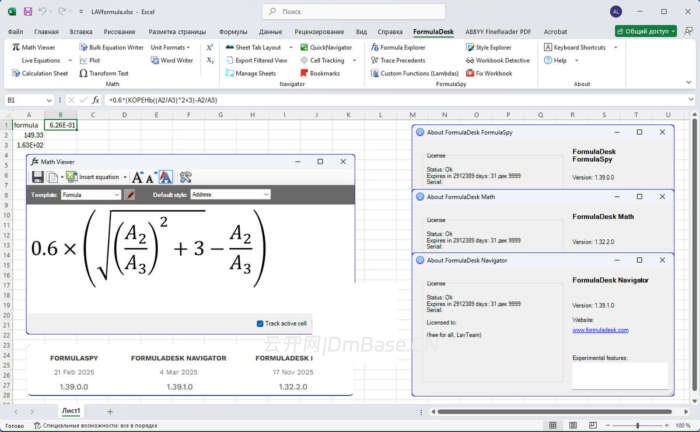Image resolution: width=700 pixels, height=432 pixels.
Task: Switch to the Главная tab
Action: tap(46, 32)
